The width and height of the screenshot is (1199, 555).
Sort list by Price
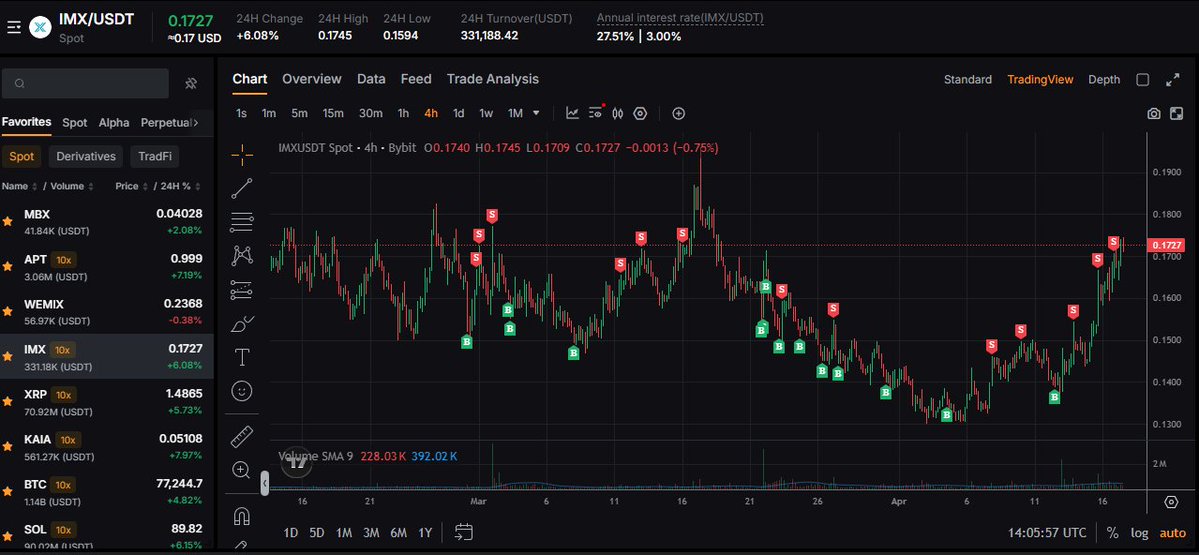[x=132, y=187]
